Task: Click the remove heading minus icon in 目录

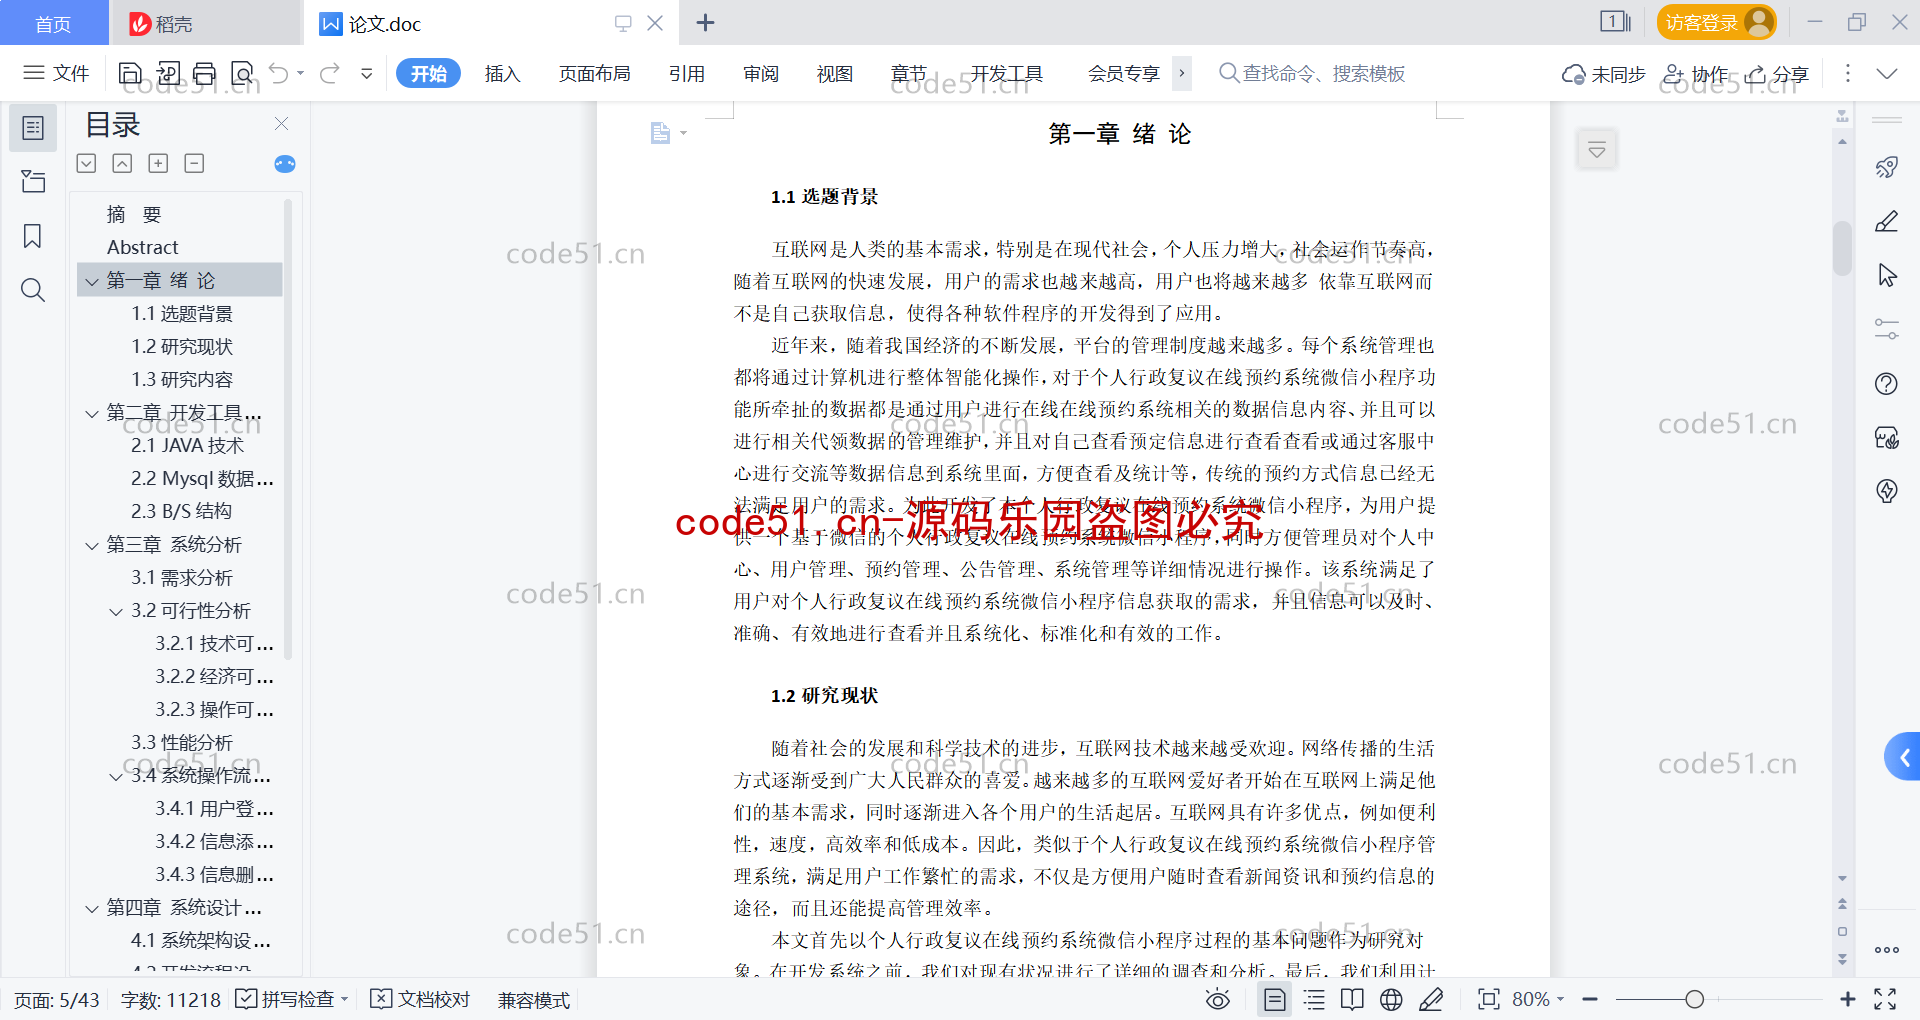Action: 194,163
